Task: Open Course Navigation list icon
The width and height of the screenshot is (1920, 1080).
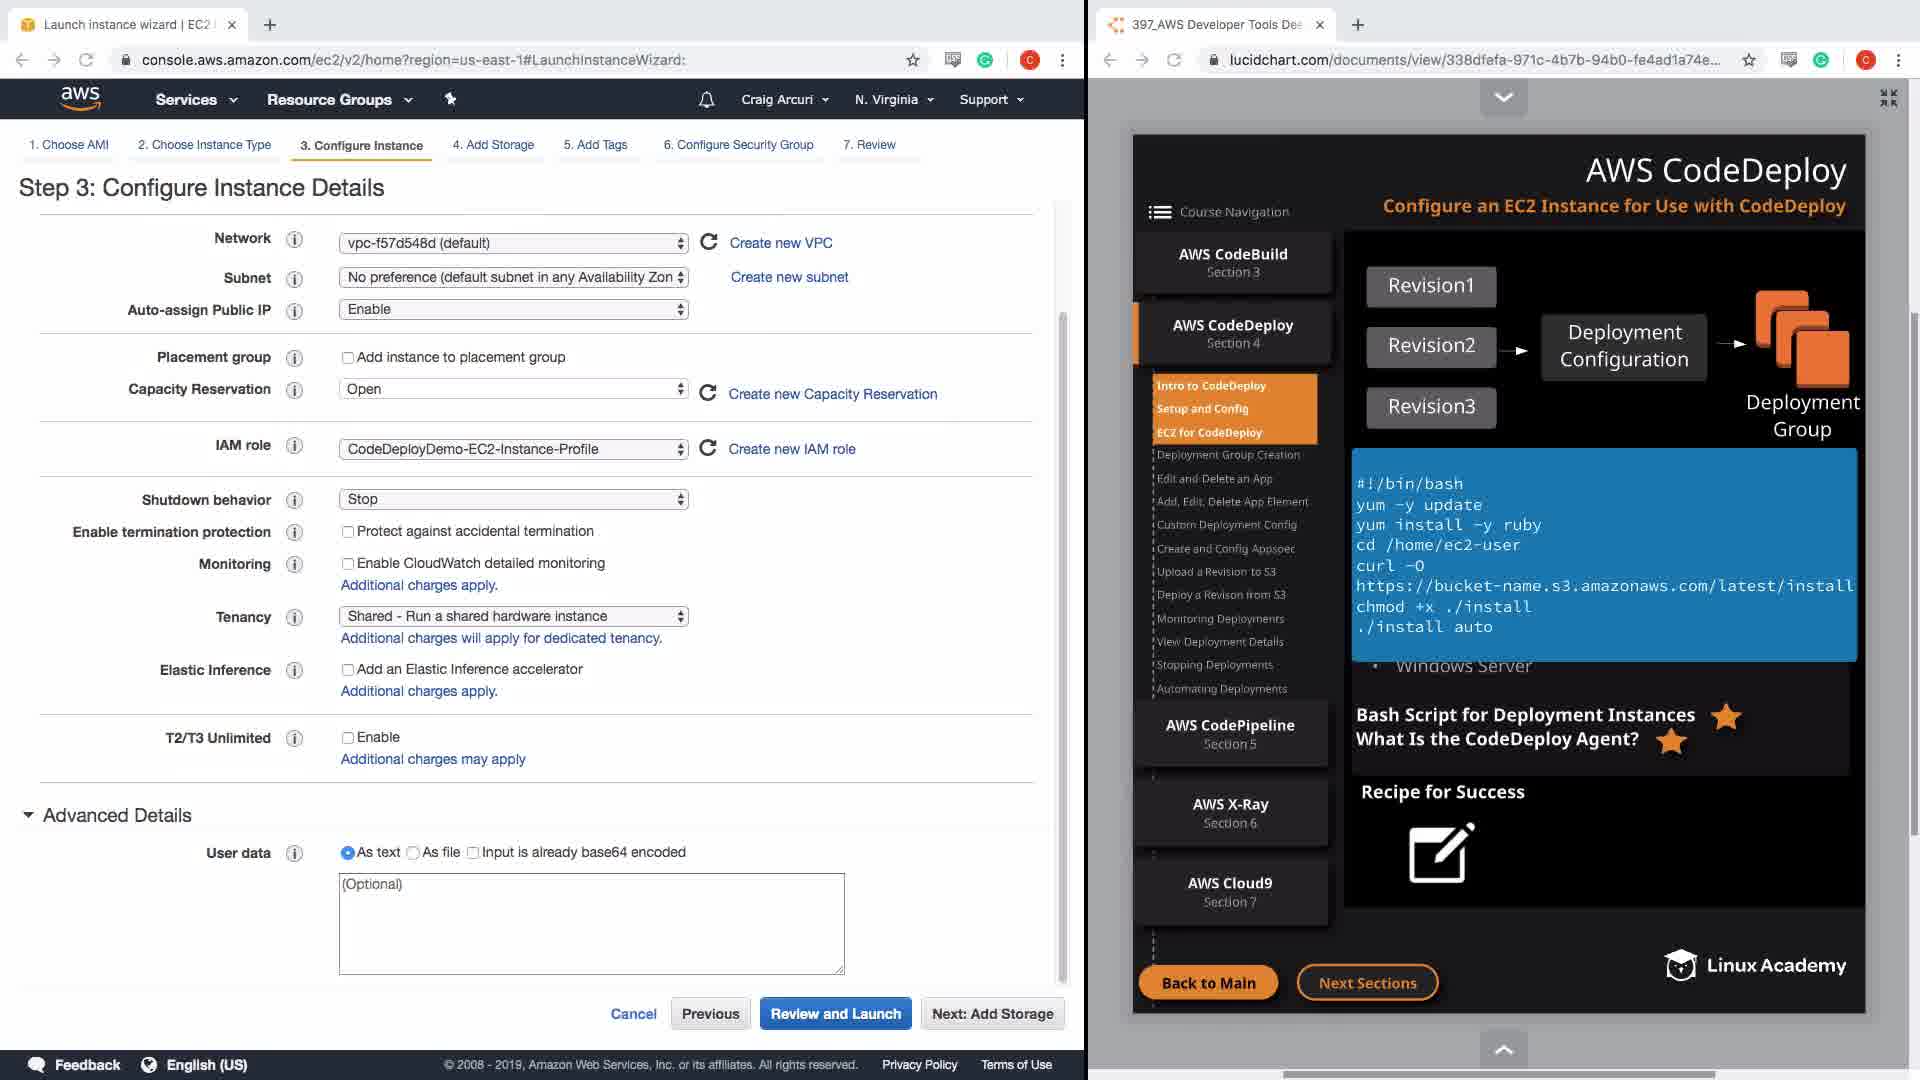Action: click(1160, 212)
